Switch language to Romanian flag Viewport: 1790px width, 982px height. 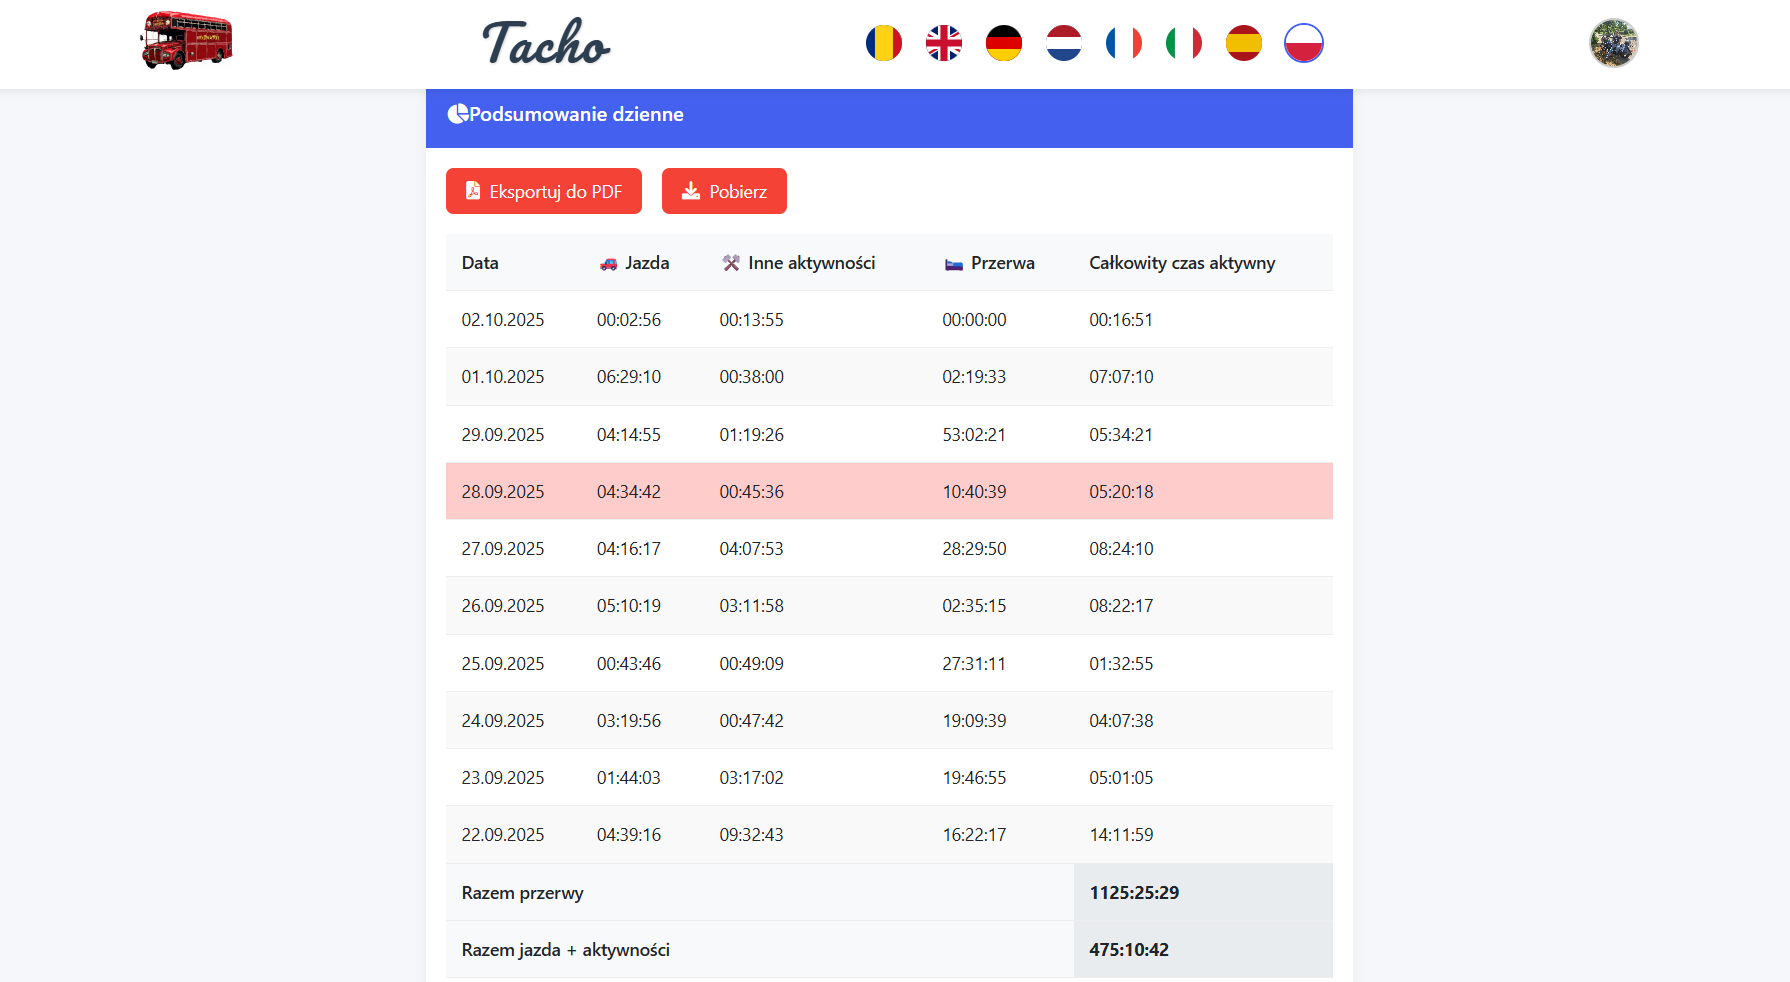coord(884,43)
